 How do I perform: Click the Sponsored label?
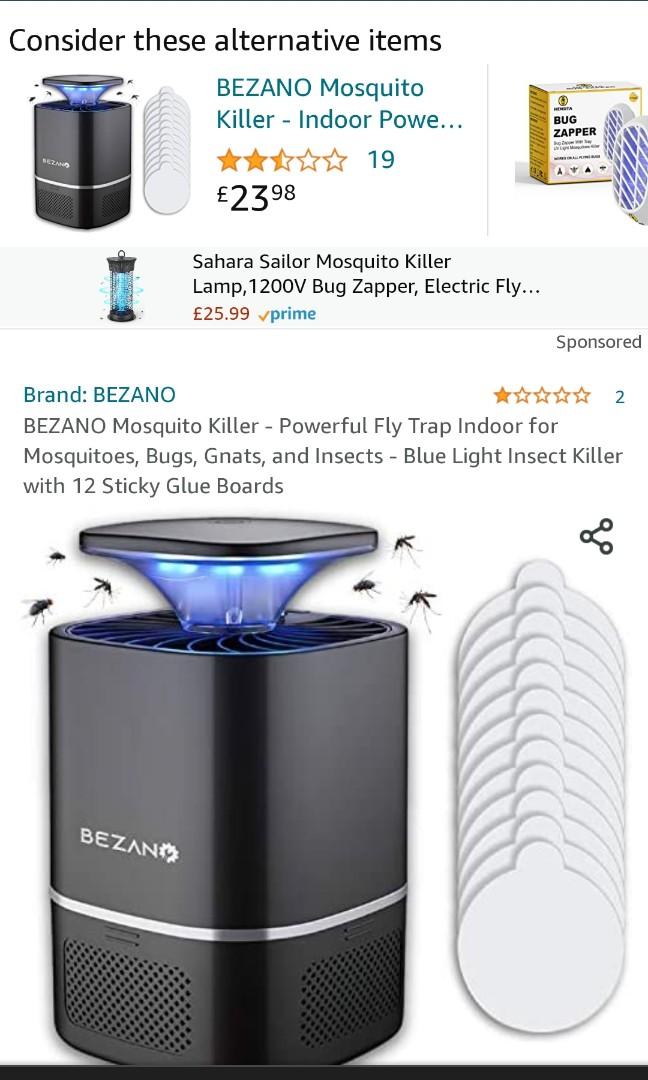coord(598,342)
